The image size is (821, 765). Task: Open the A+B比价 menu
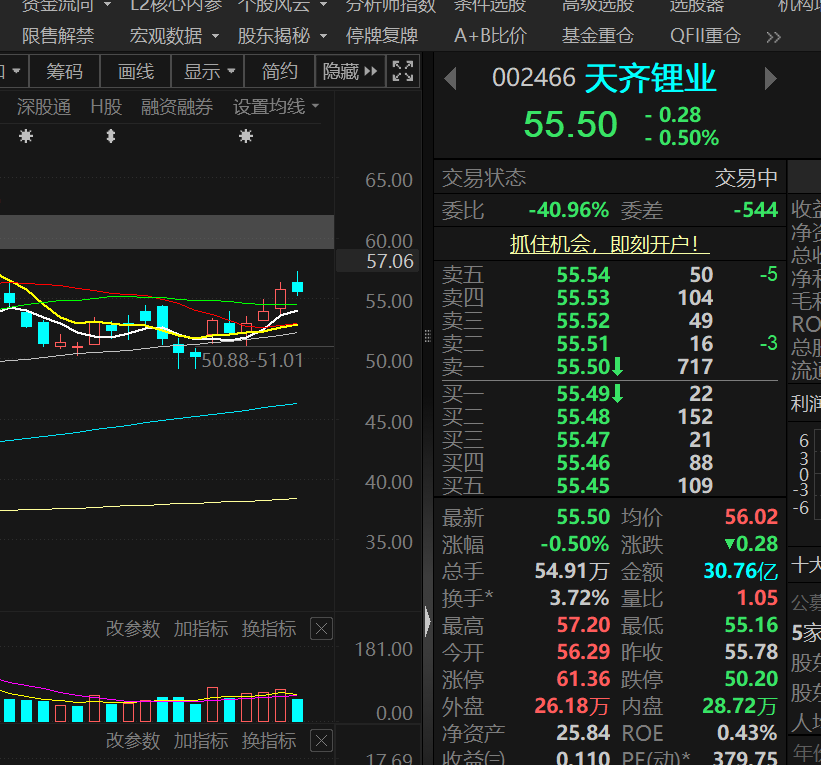click(x=490, y=36)
